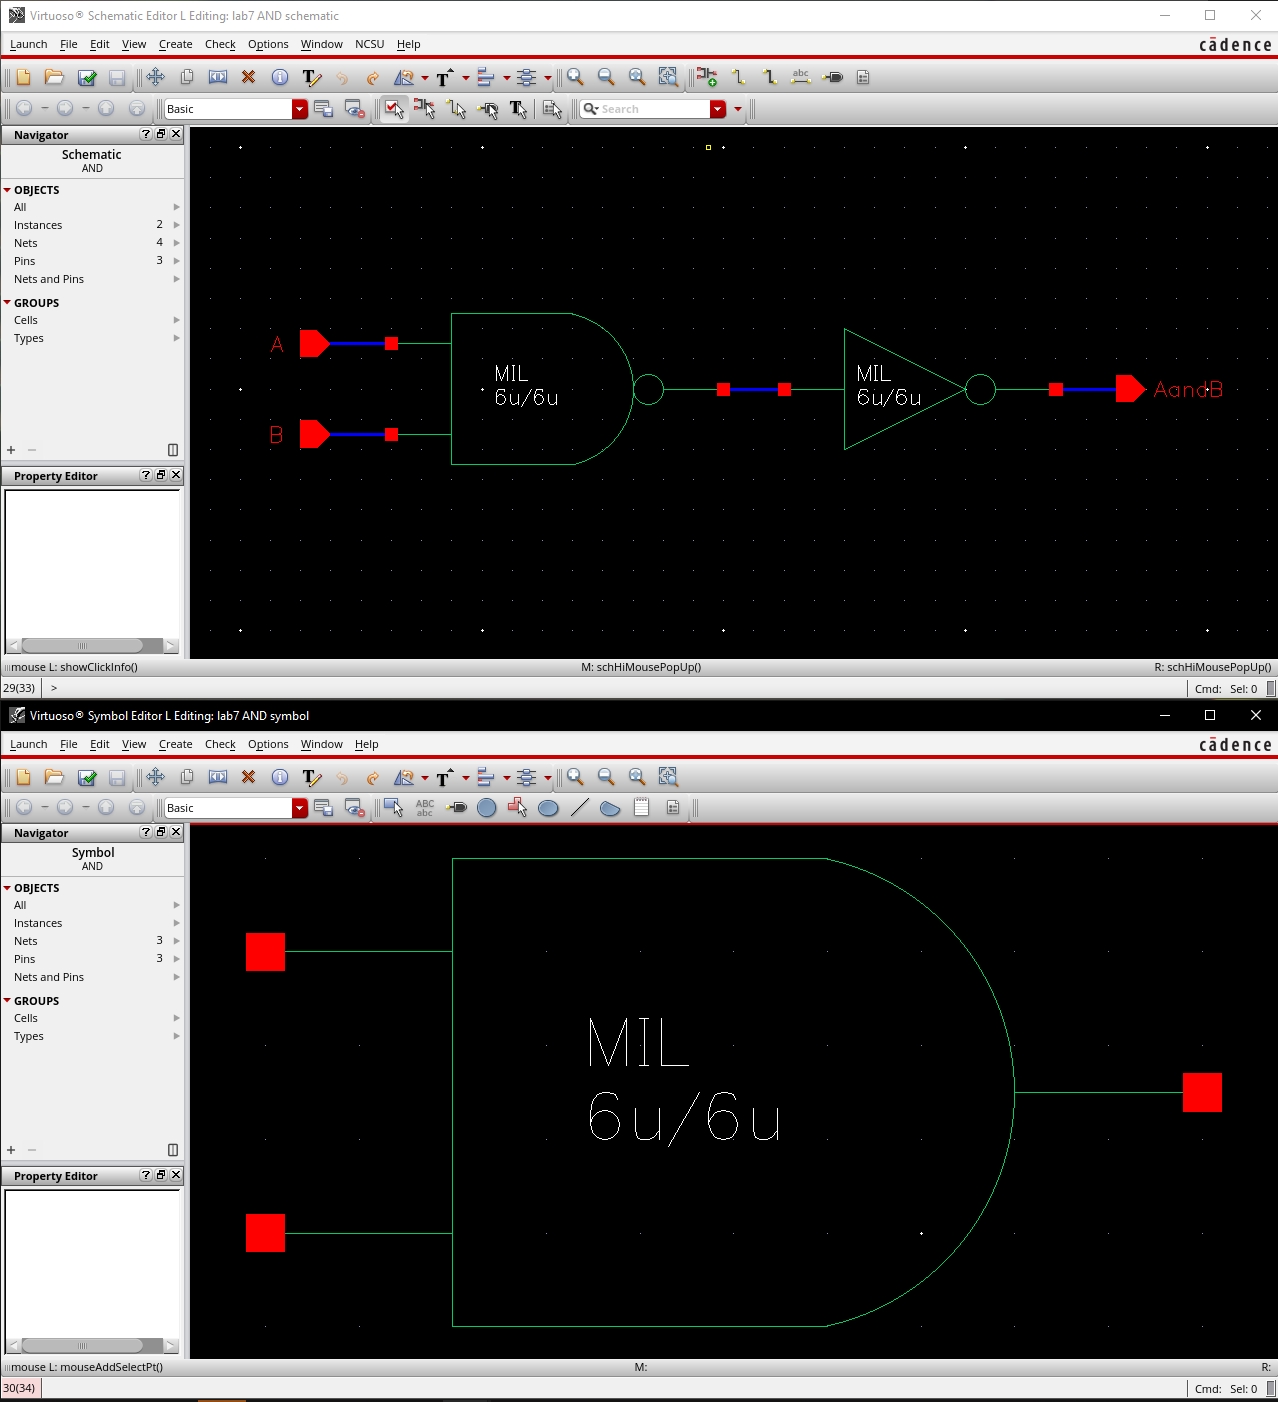The width and height of the screenshot is (1278, 1402).
Task: Click right scroll arrow in Symbol Property Editor
Action: (171, 1346)
